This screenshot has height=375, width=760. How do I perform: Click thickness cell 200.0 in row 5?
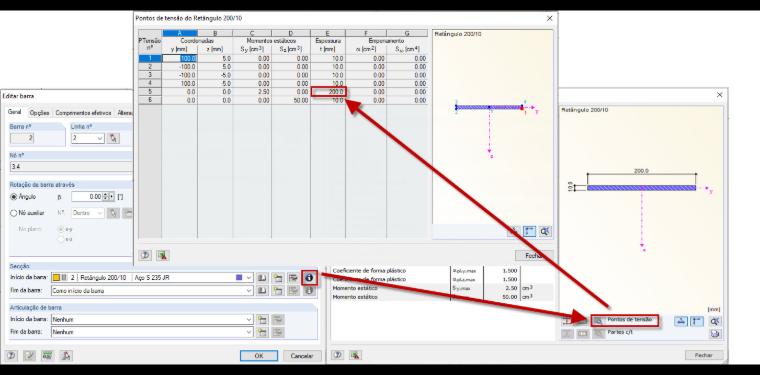tap(329, 92)
